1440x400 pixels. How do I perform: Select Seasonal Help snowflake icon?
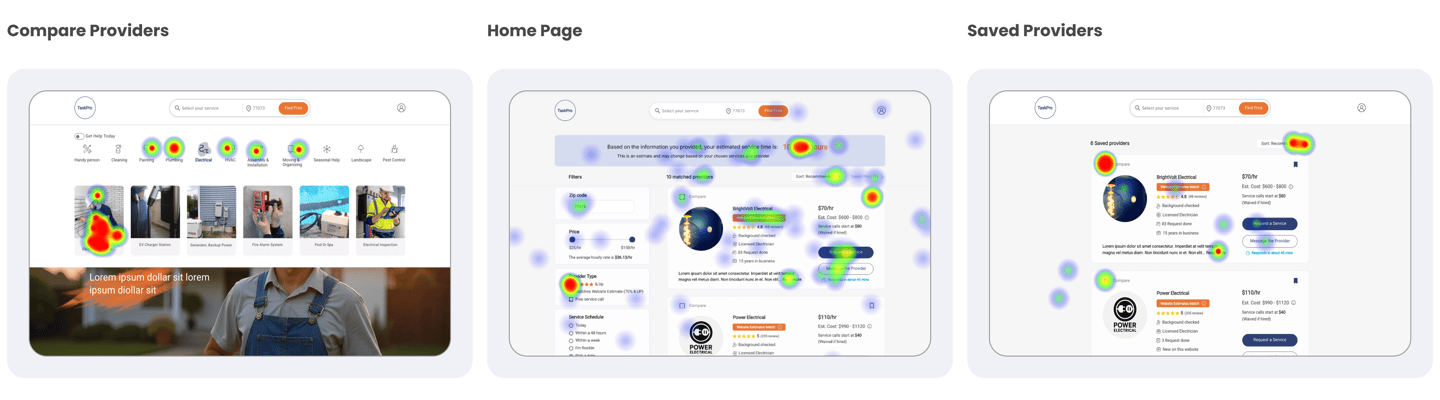click(x=326, y=149)
